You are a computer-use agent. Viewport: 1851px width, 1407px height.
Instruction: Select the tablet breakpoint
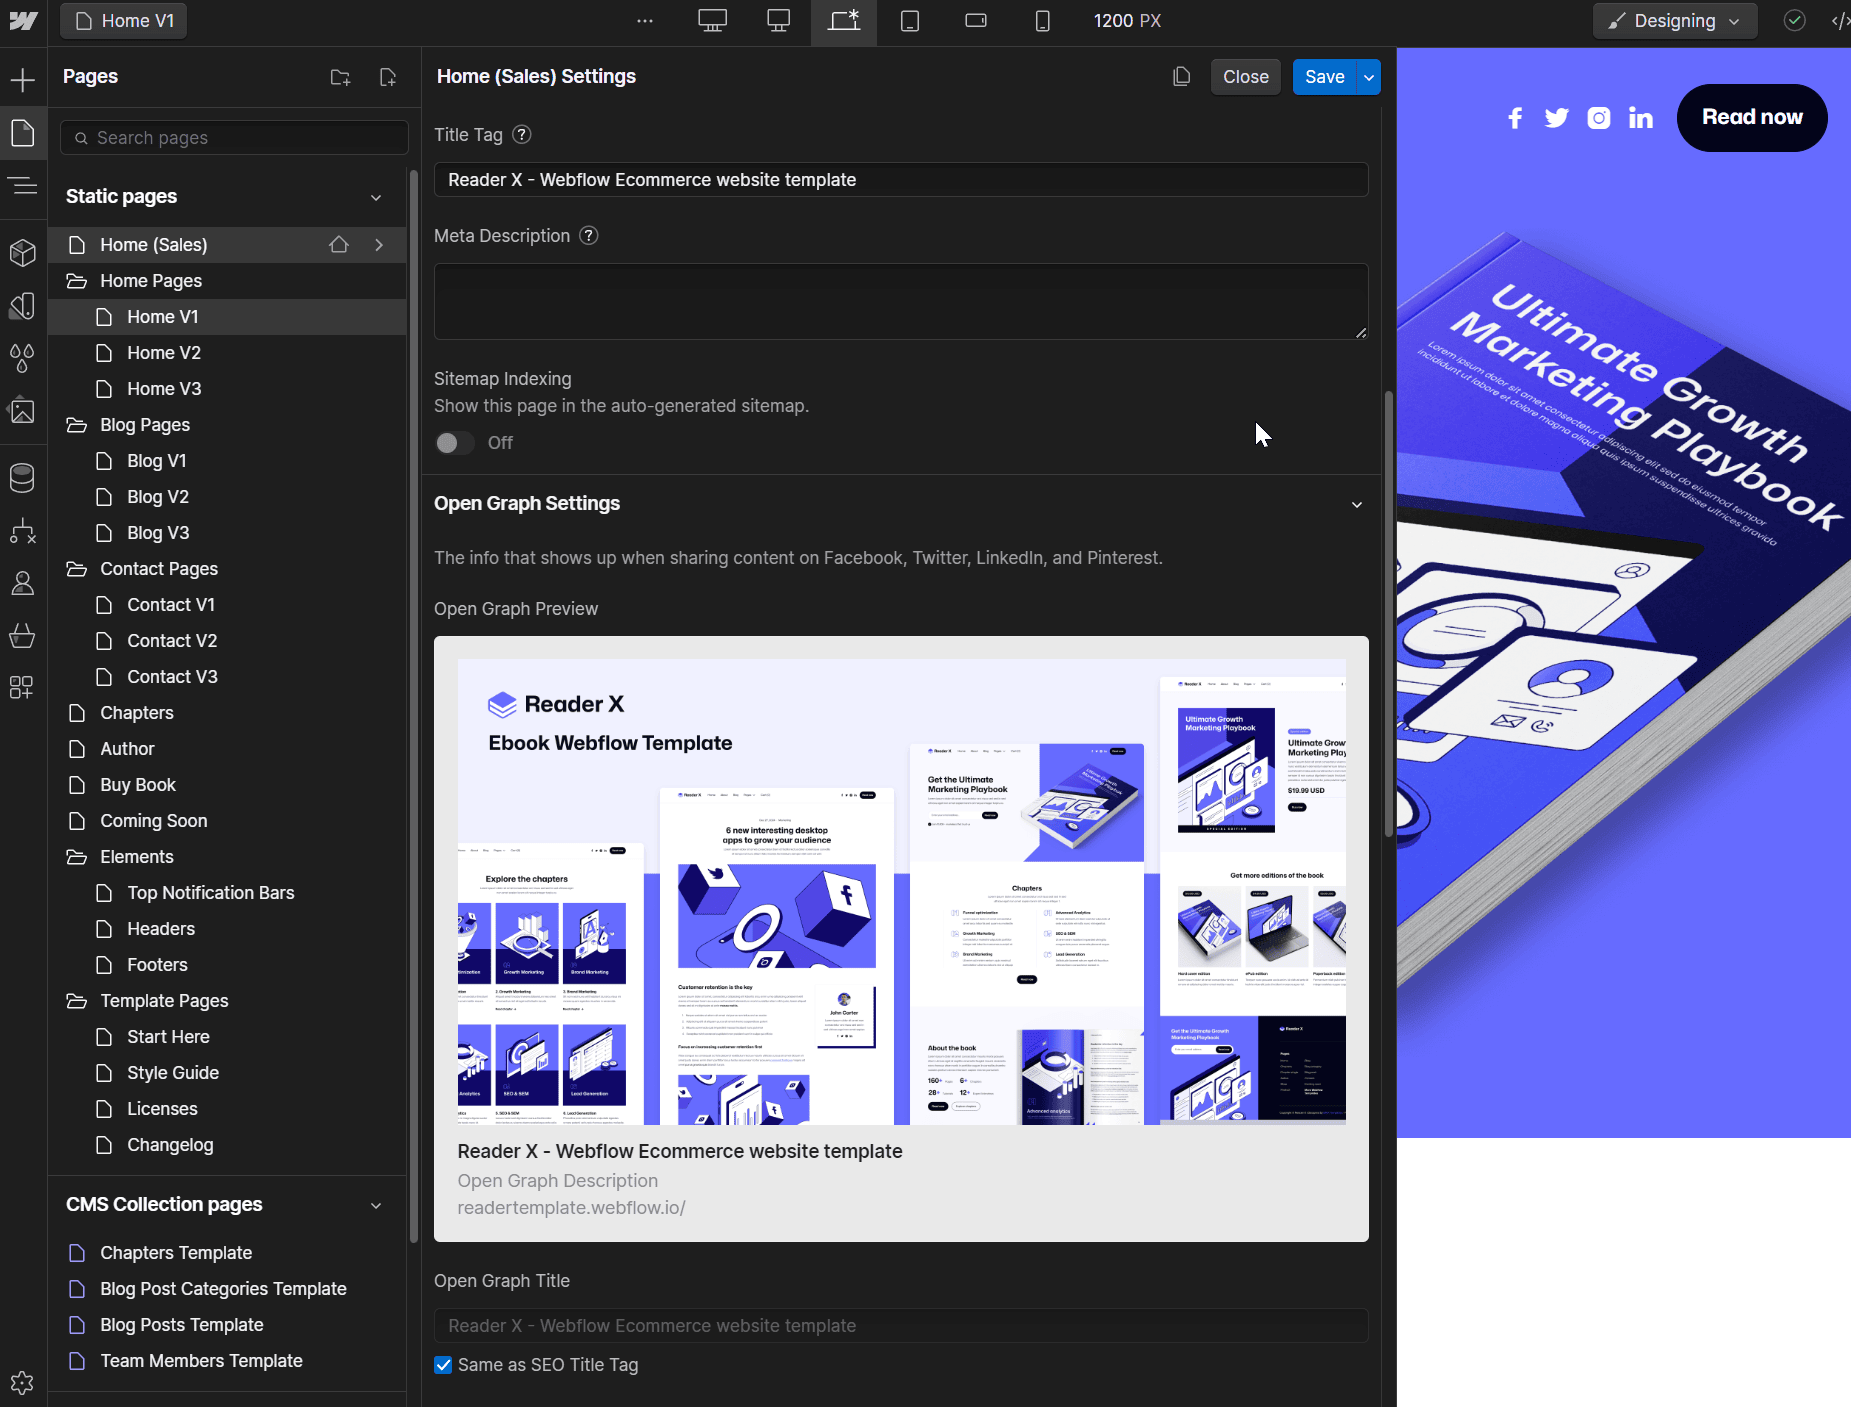click(910, 21)
